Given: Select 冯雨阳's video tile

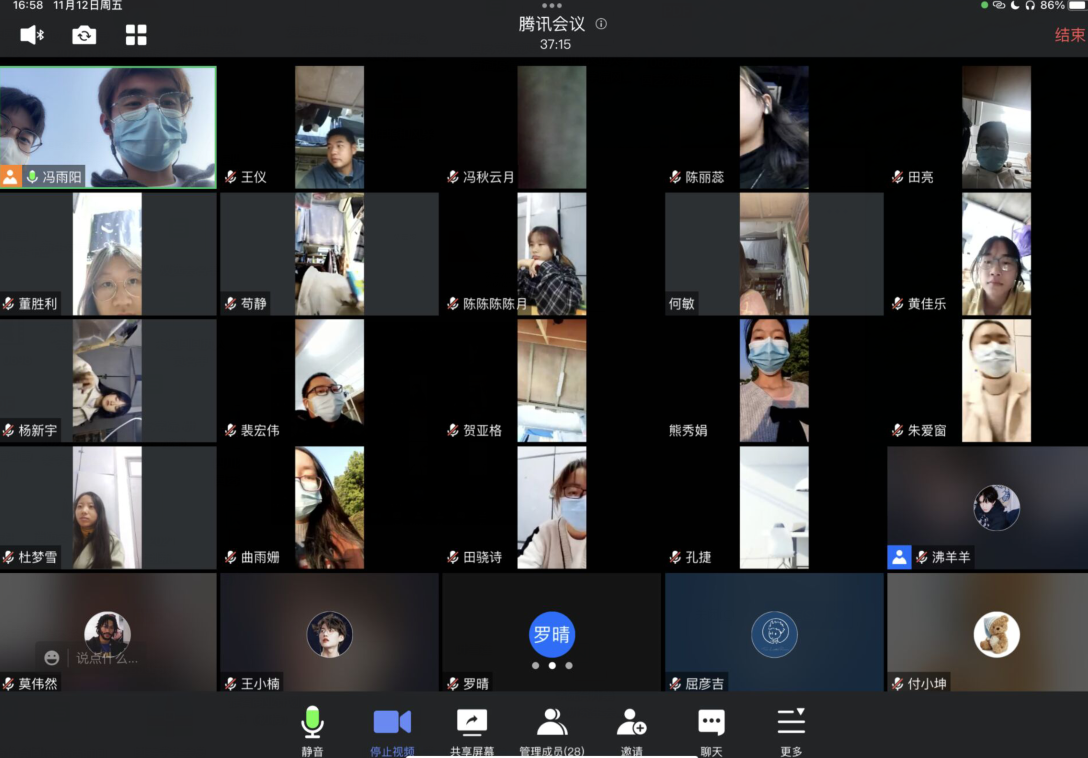Looking at the screenshot, I should (x=108, y=127).
